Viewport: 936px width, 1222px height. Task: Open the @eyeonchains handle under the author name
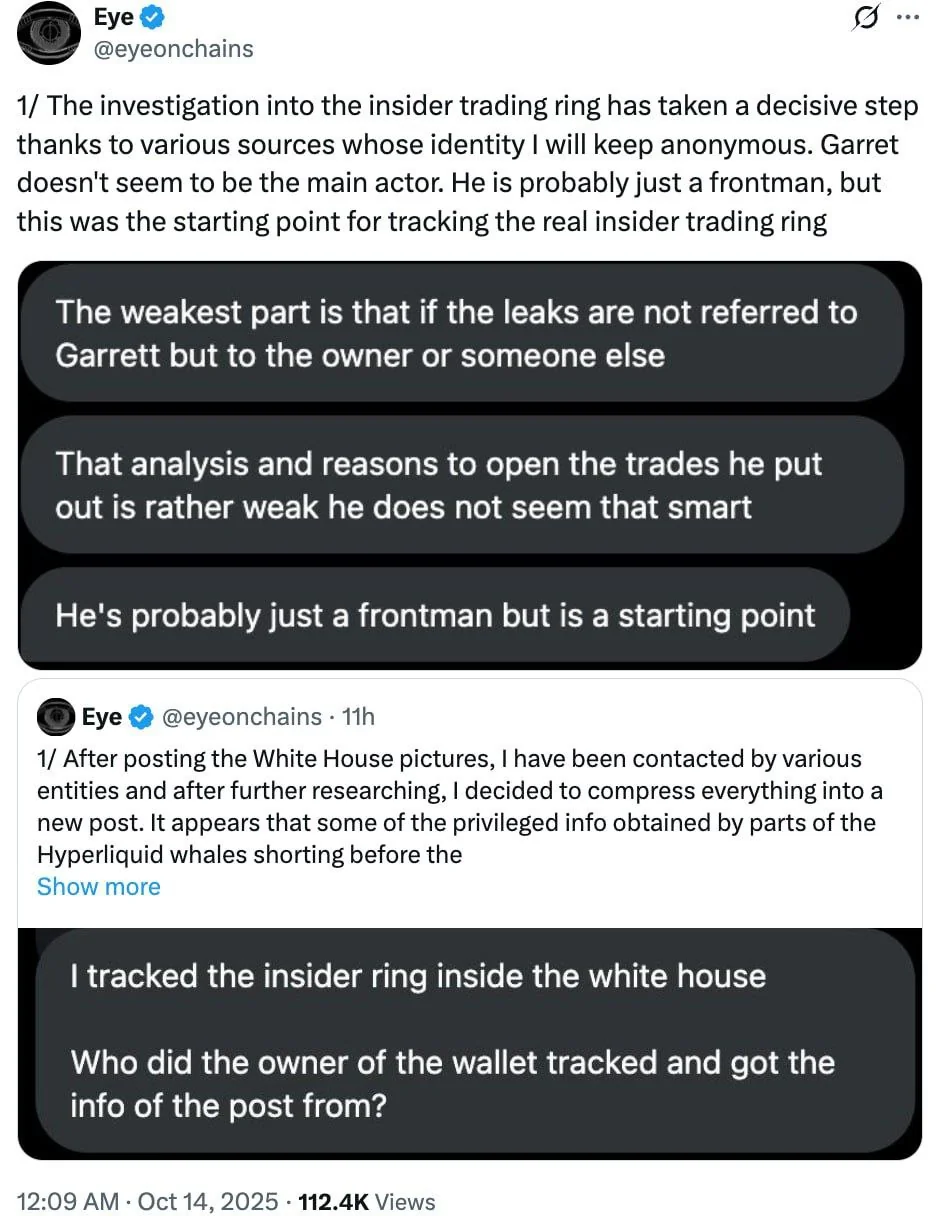click(x=173, y=48)
